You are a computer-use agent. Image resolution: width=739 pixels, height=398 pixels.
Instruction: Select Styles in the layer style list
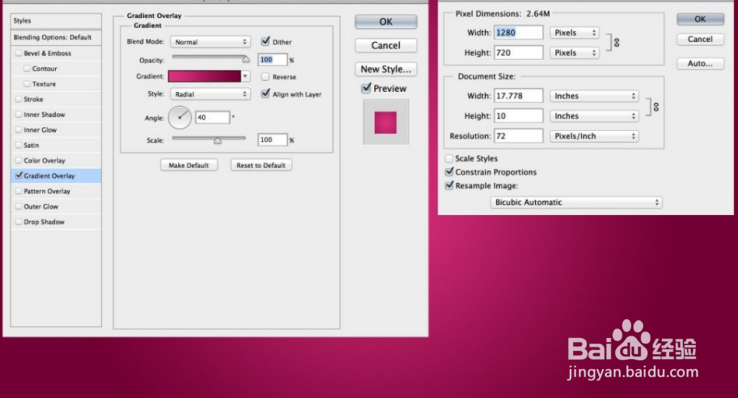point(56,21)
